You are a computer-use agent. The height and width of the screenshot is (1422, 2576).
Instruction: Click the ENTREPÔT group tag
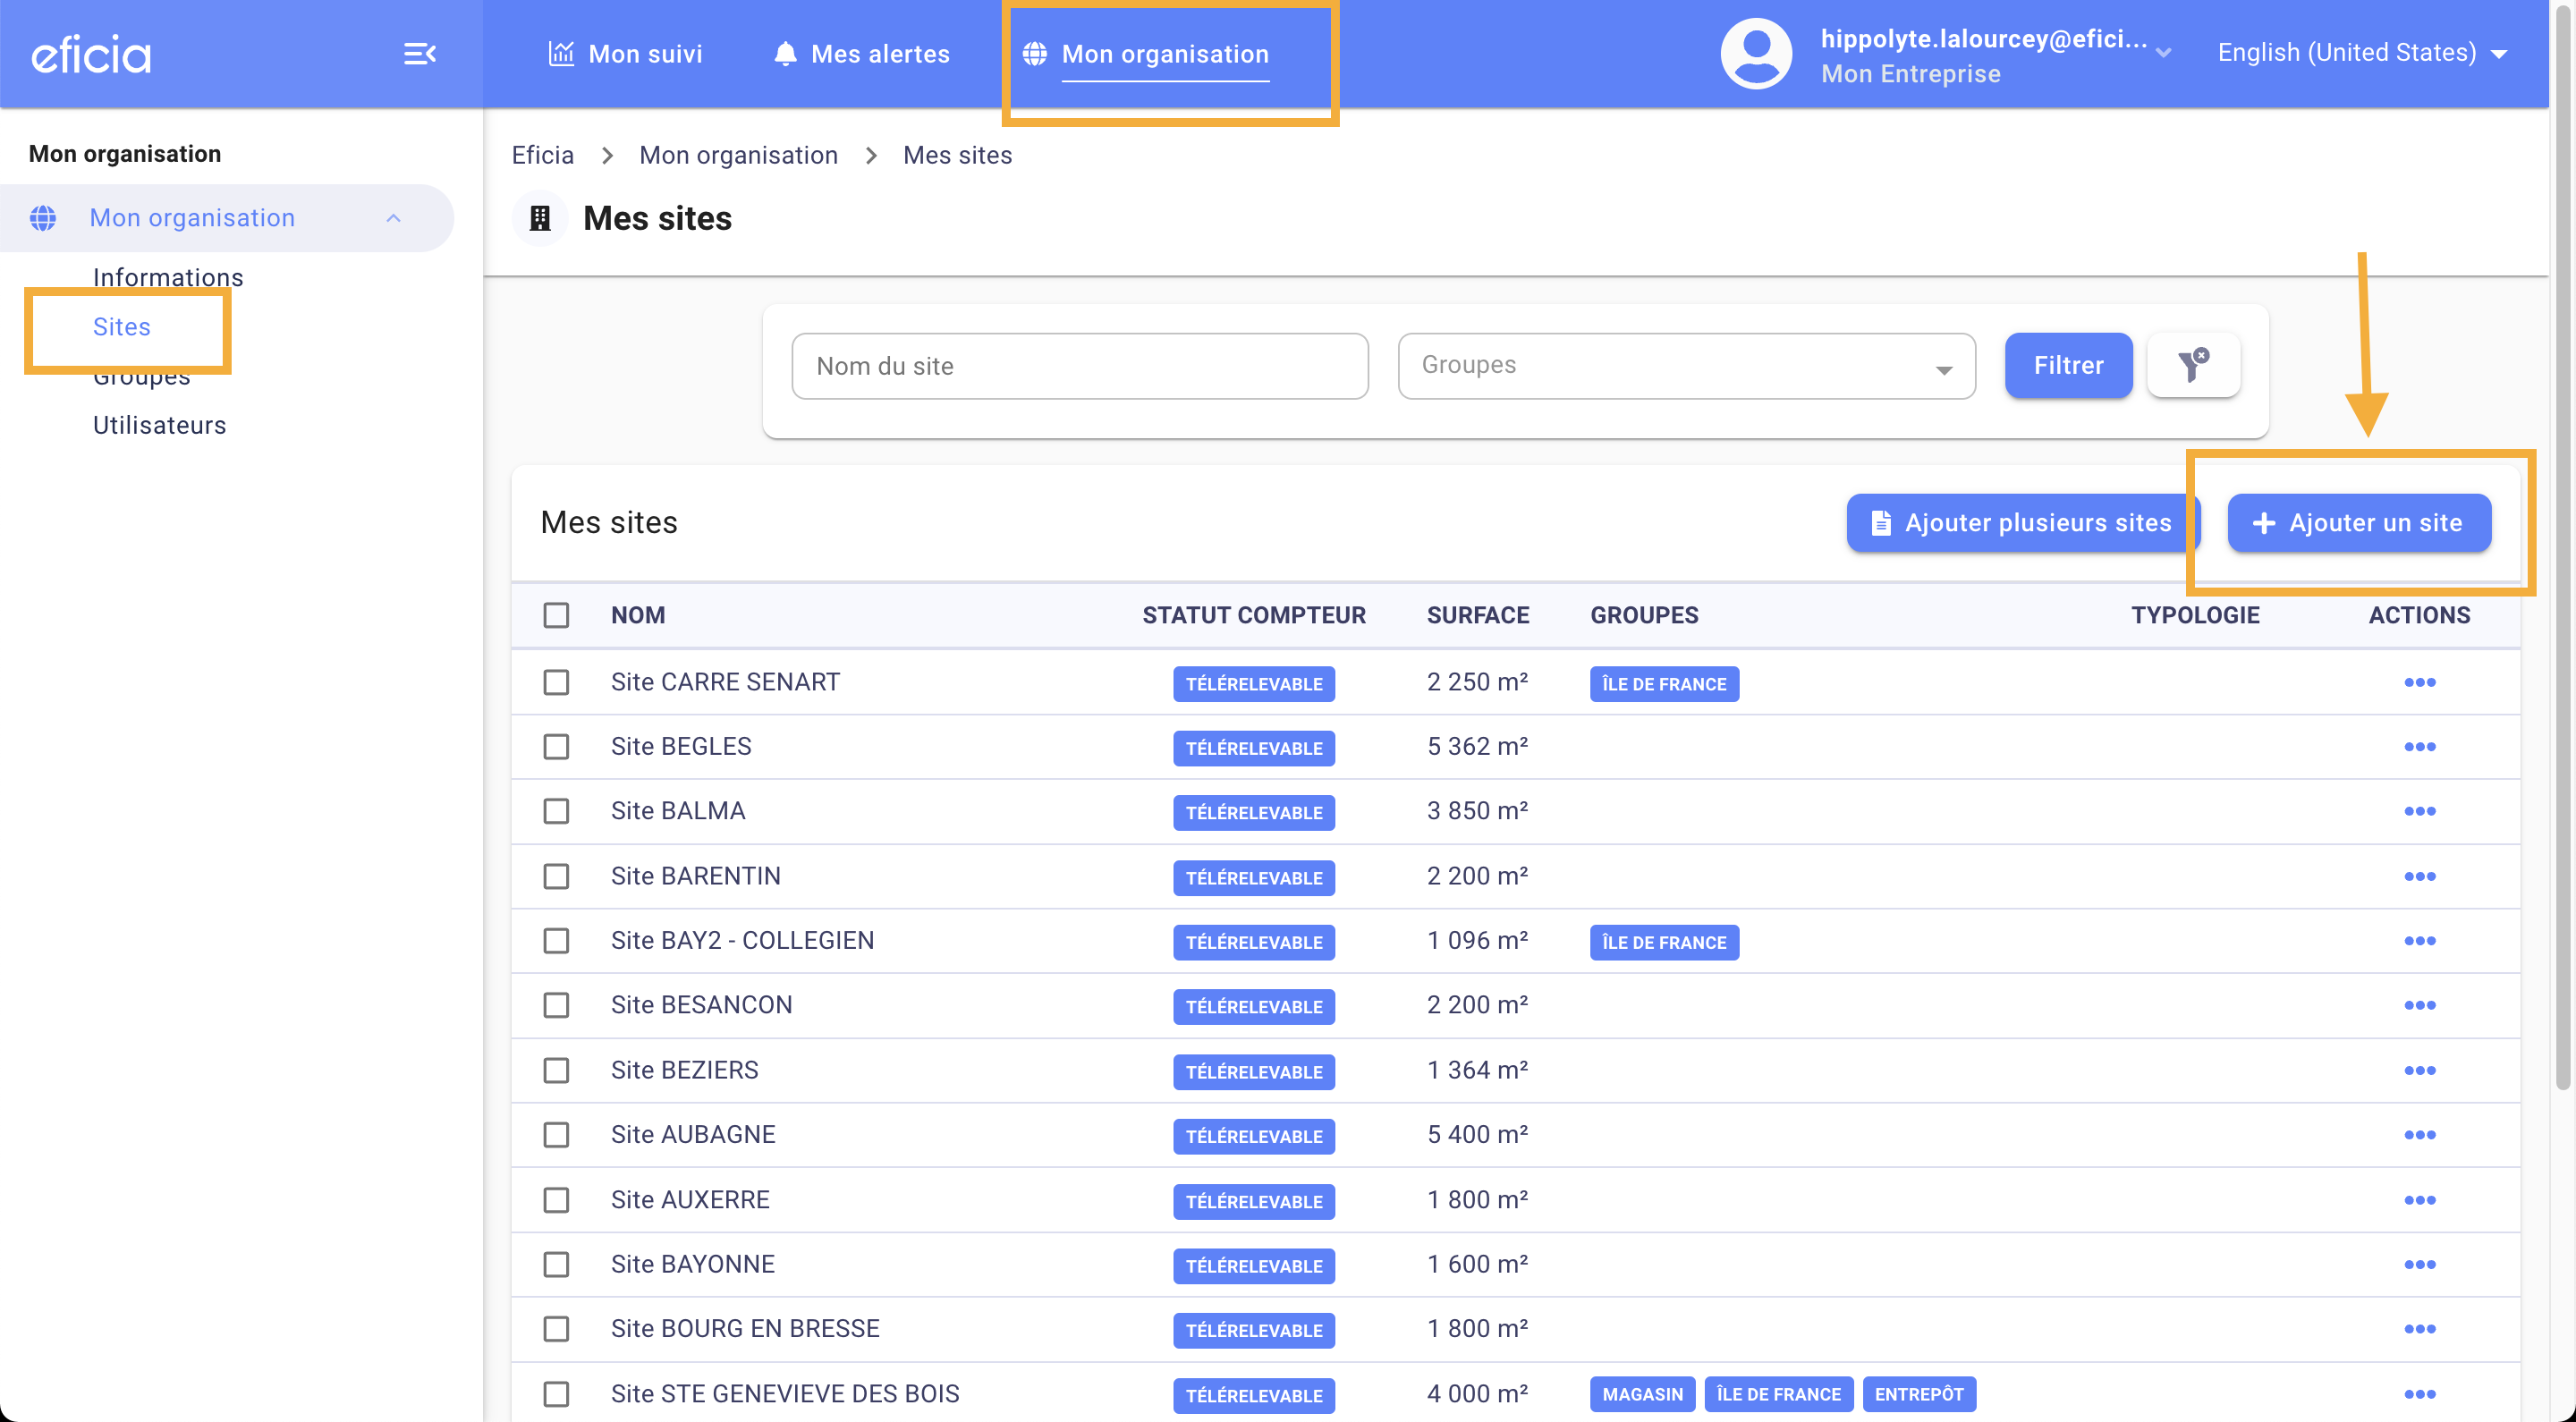pos(1919,1394)
